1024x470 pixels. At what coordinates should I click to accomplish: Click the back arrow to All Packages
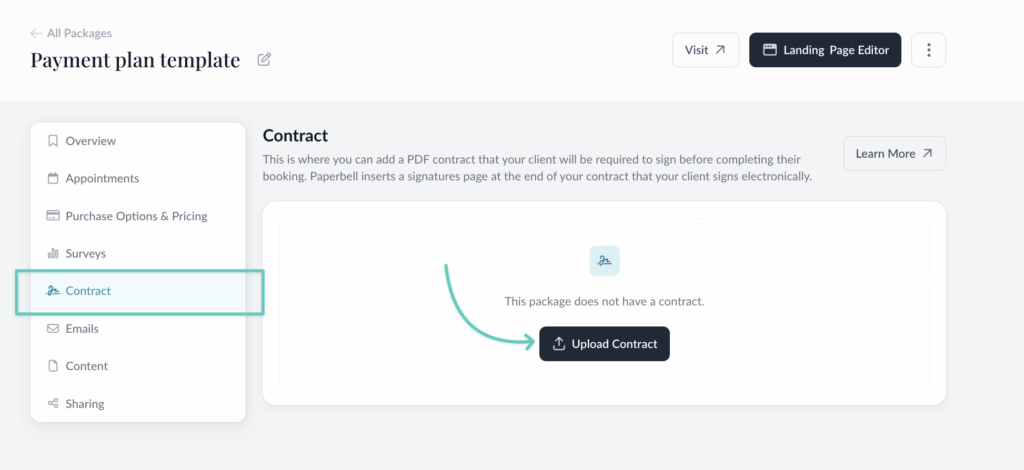36,33
